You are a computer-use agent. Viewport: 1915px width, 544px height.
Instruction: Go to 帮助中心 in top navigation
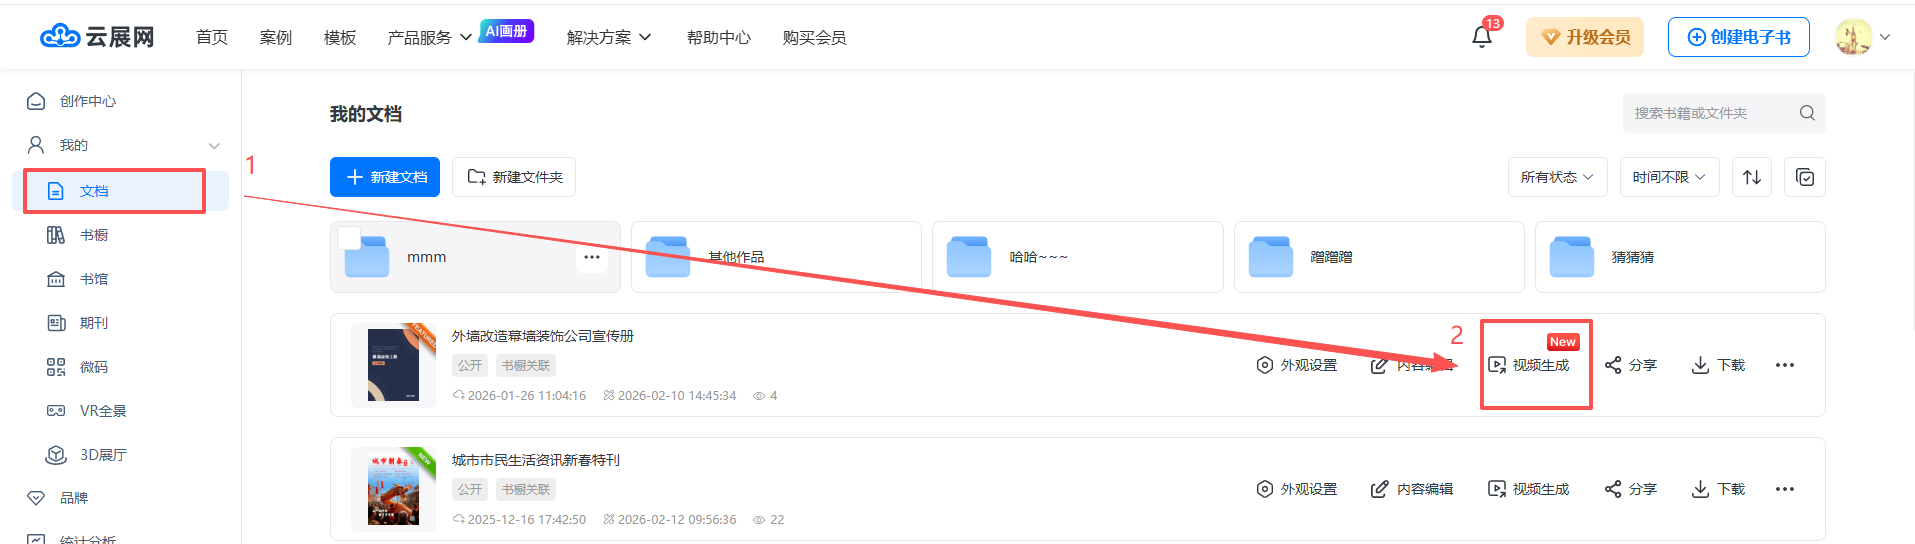tap(718, 38)
